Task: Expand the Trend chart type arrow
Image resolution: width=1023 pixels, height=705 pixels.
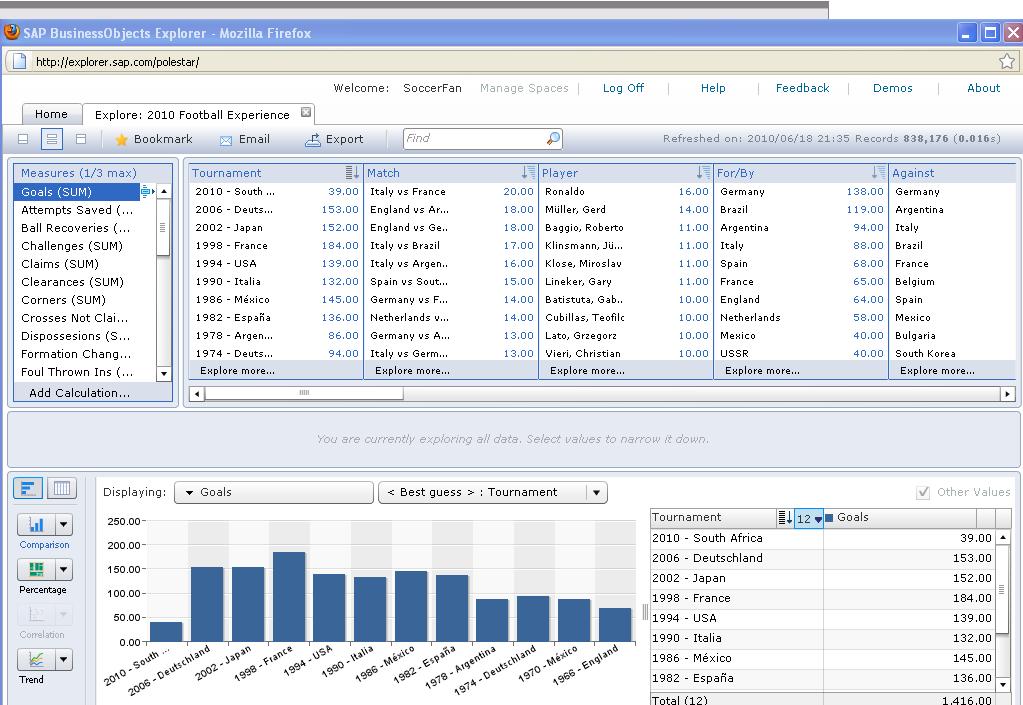Action: point(63,659)
